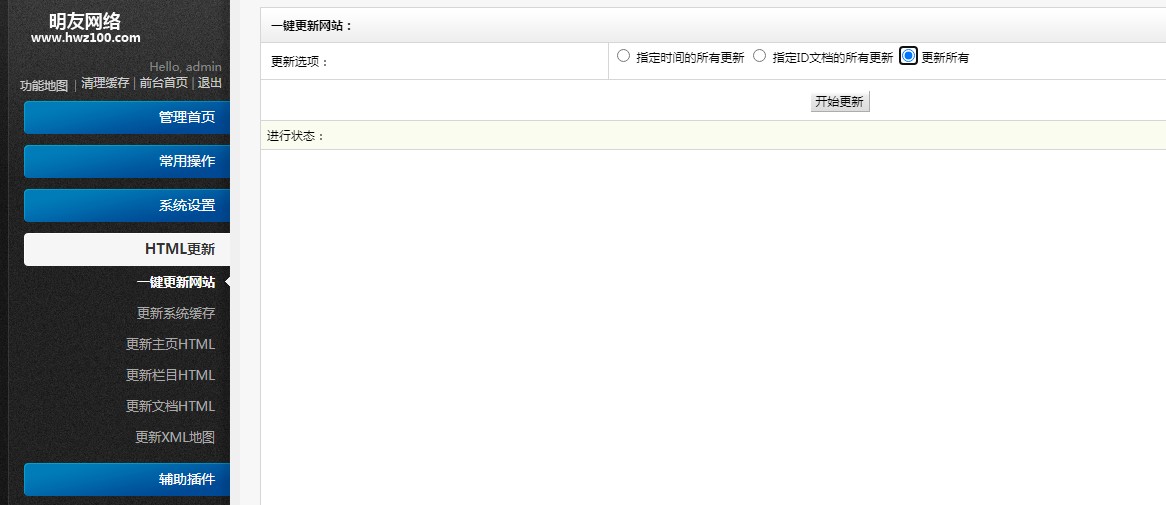
Task: Open '更新系统缓存' submenu item
Action: click(x=175, y=314)
